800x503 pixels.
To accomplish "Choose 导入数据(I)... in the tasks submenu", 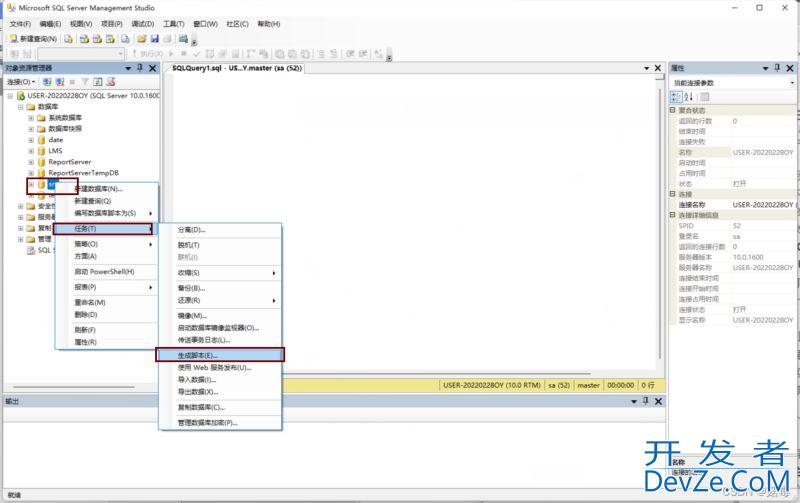I will (x=220, y=380).
